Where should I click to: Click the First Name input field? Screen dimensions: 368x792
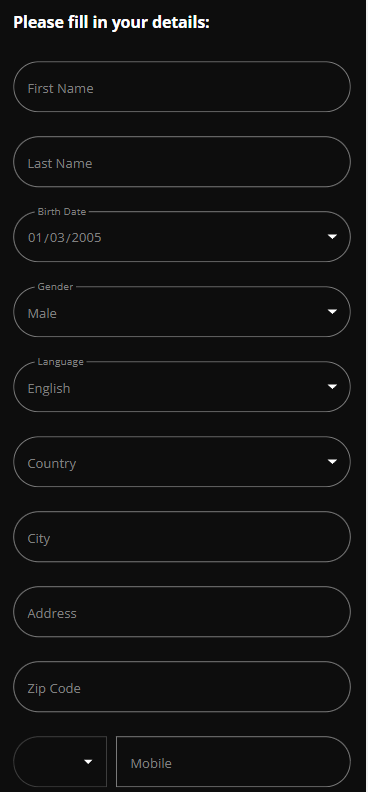[x=182, y=86]
